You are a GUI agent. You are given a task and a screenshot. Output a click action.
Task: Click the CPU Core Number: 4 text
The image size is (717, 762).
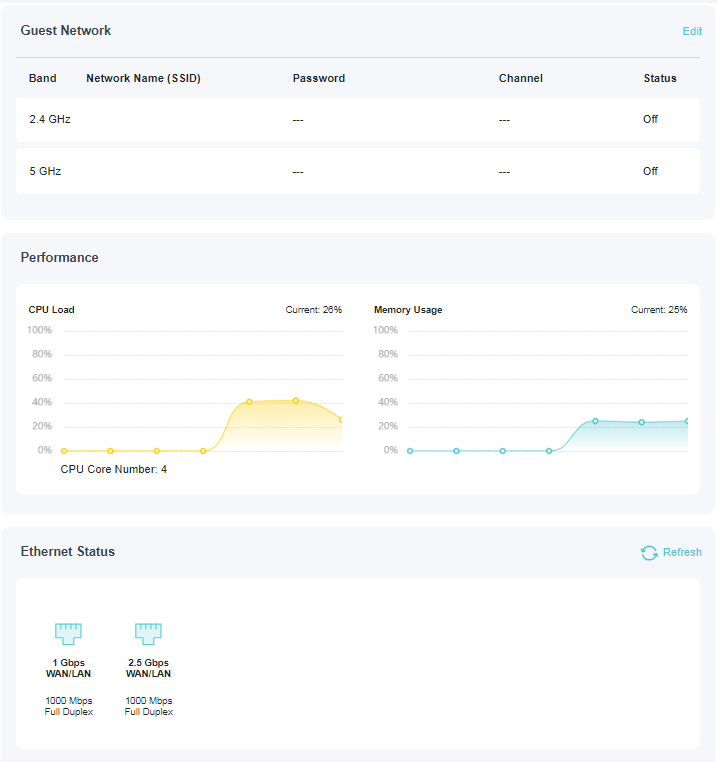[x=114, y=469]
